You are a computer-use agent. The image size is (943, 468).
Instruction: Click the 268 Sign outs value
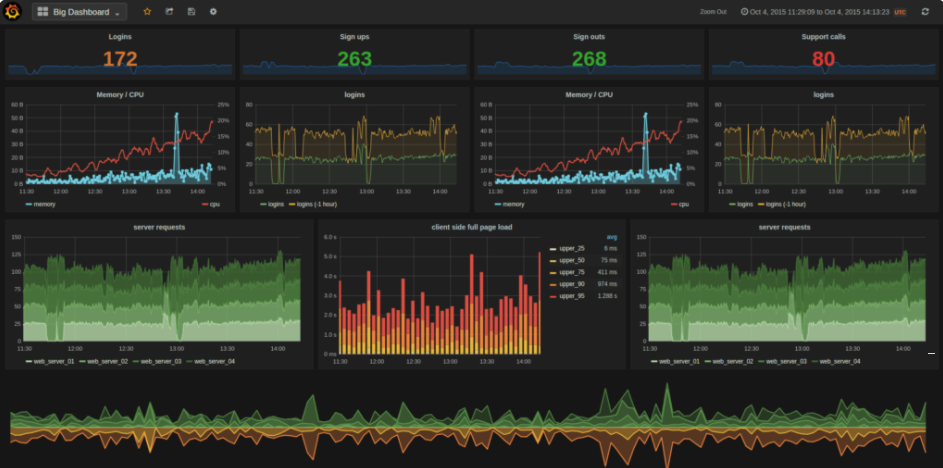click(x=589, y=59)
